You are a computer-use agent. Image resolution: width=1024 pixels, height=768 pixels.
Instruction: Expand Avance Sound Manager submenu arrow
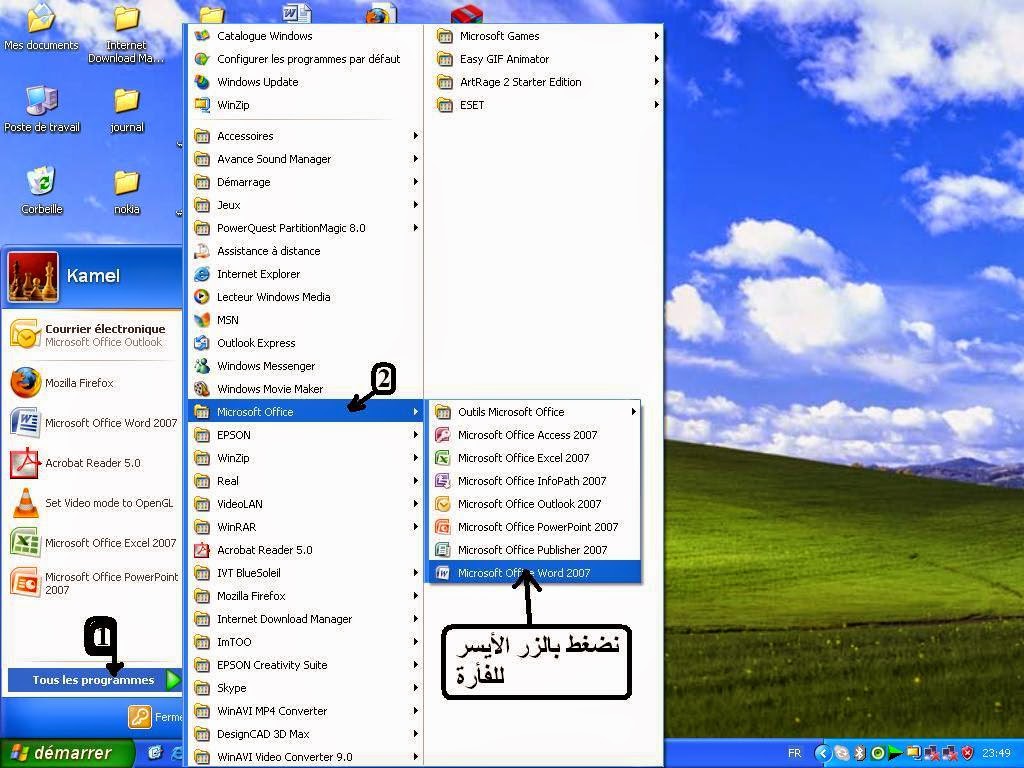[x=415, y=159]
